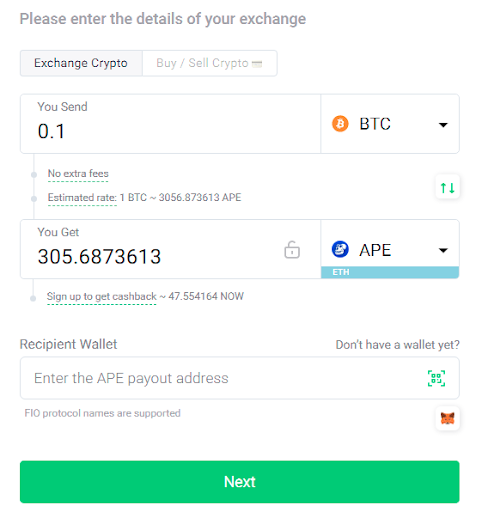Focus the You Send amount field
This screenshot has height=512, width=482.
[x=170, y=124]
